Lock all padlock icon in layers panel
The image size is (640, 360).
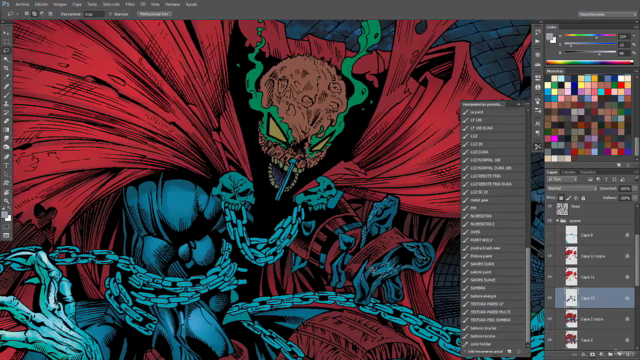click(583, 198)
